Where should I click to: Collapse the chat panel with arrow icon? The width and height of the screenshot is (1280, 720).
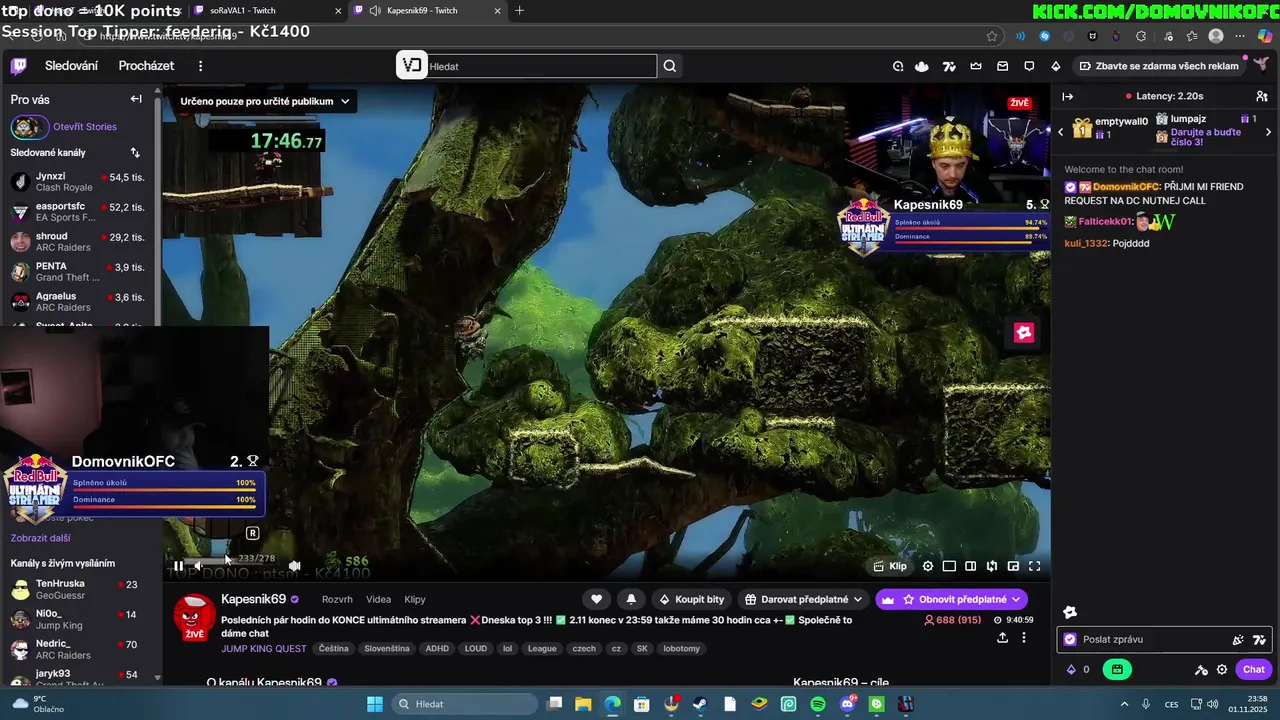point(1067,97)
